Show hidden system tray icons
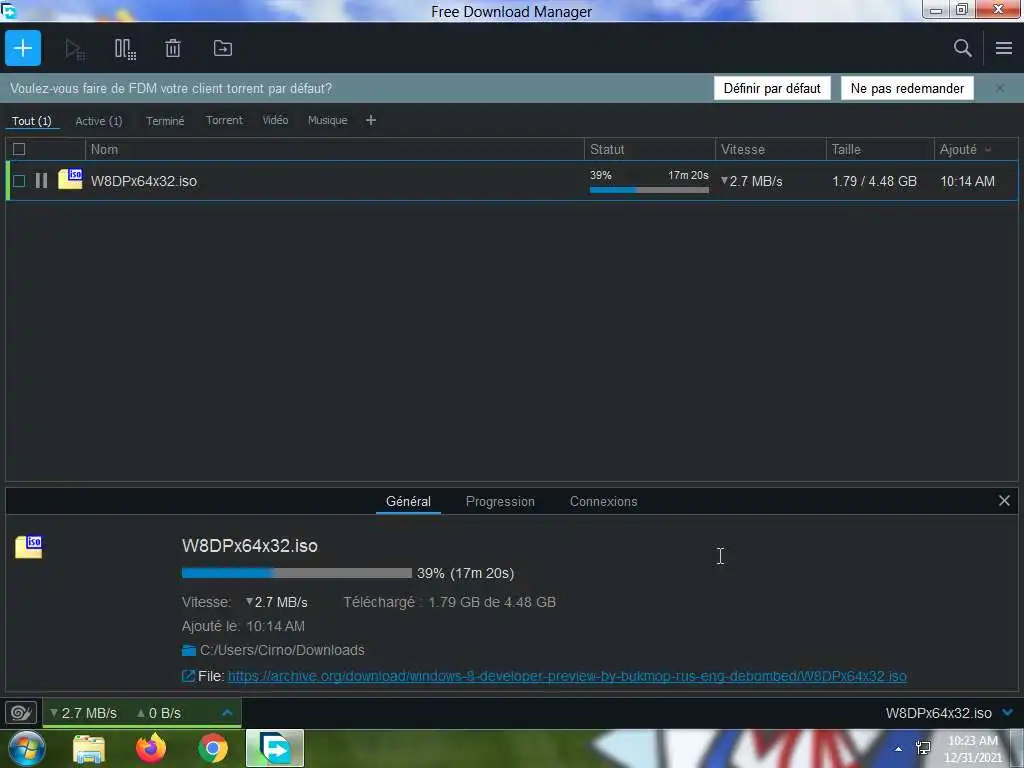The height and width of the screenshot is (768, 1024). [x=899, y=749]
